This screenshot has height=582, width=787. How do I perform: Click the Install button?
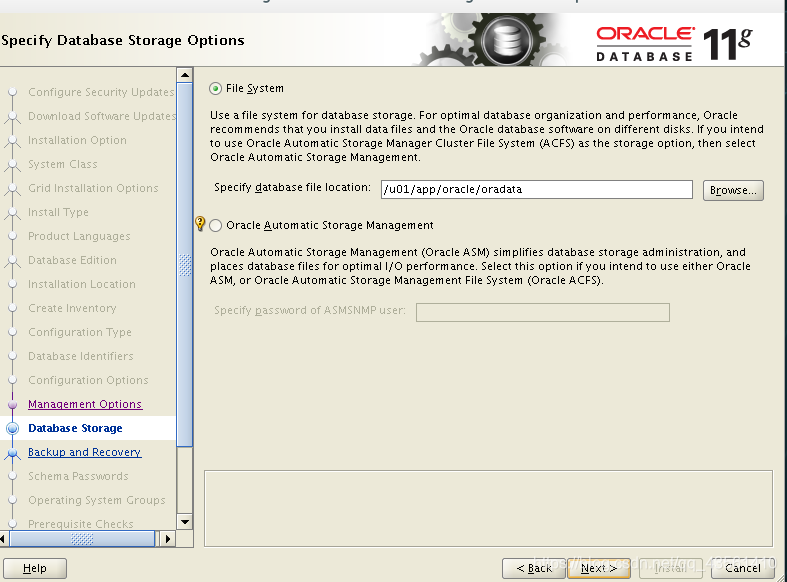click(670, 568)
